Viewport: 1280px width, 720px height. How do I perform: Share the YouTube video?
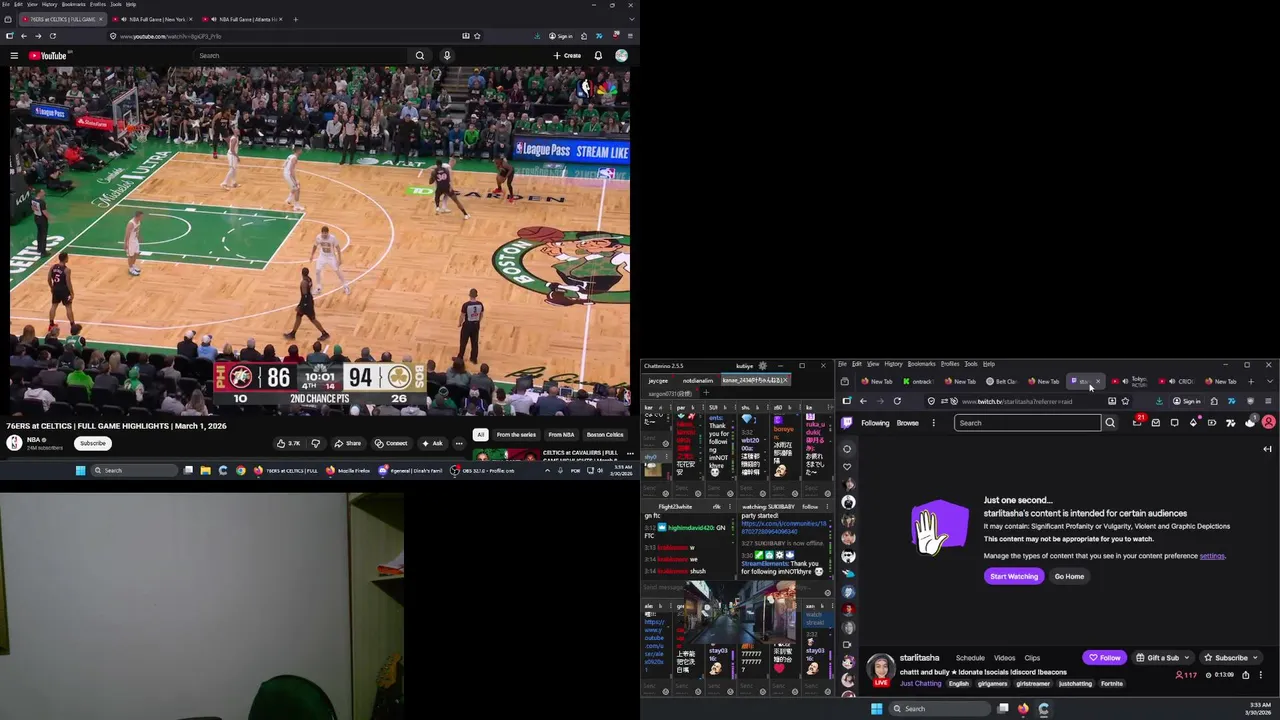pyautogui.click(x=348, y=443)
